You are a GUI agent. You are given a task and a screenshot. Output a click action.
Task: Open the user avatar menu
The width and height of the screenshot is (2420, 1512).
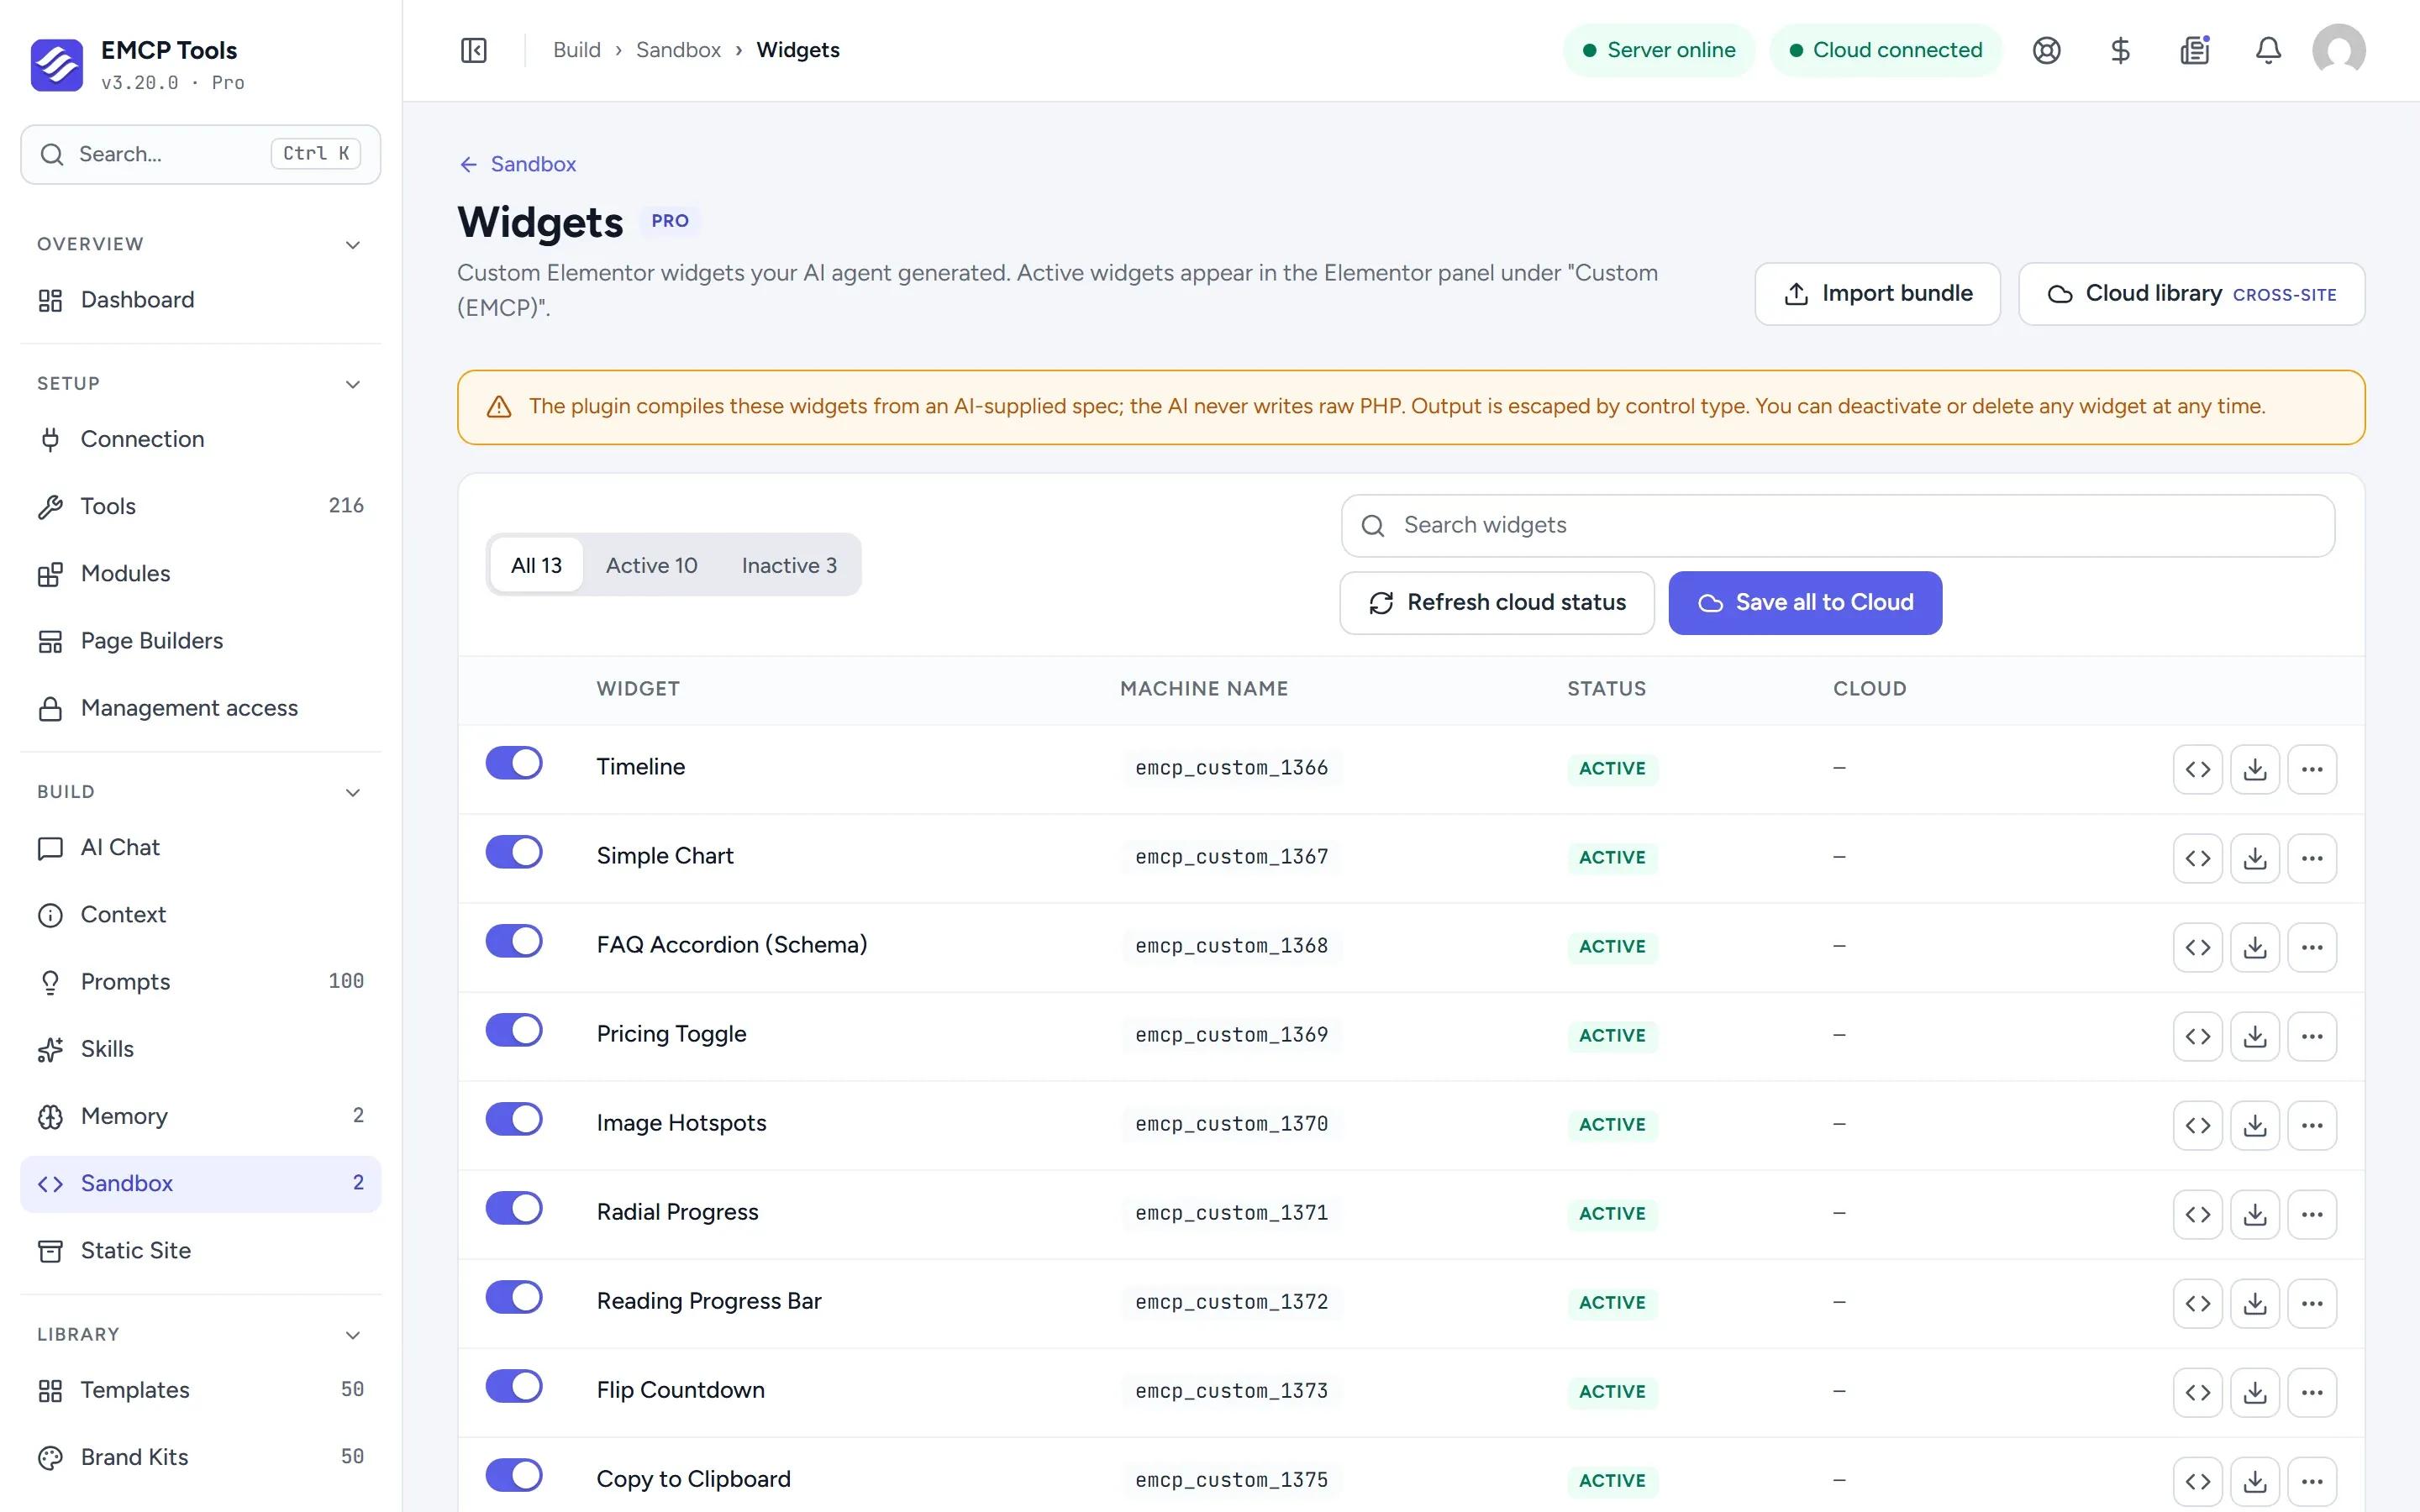point(2338,50)
